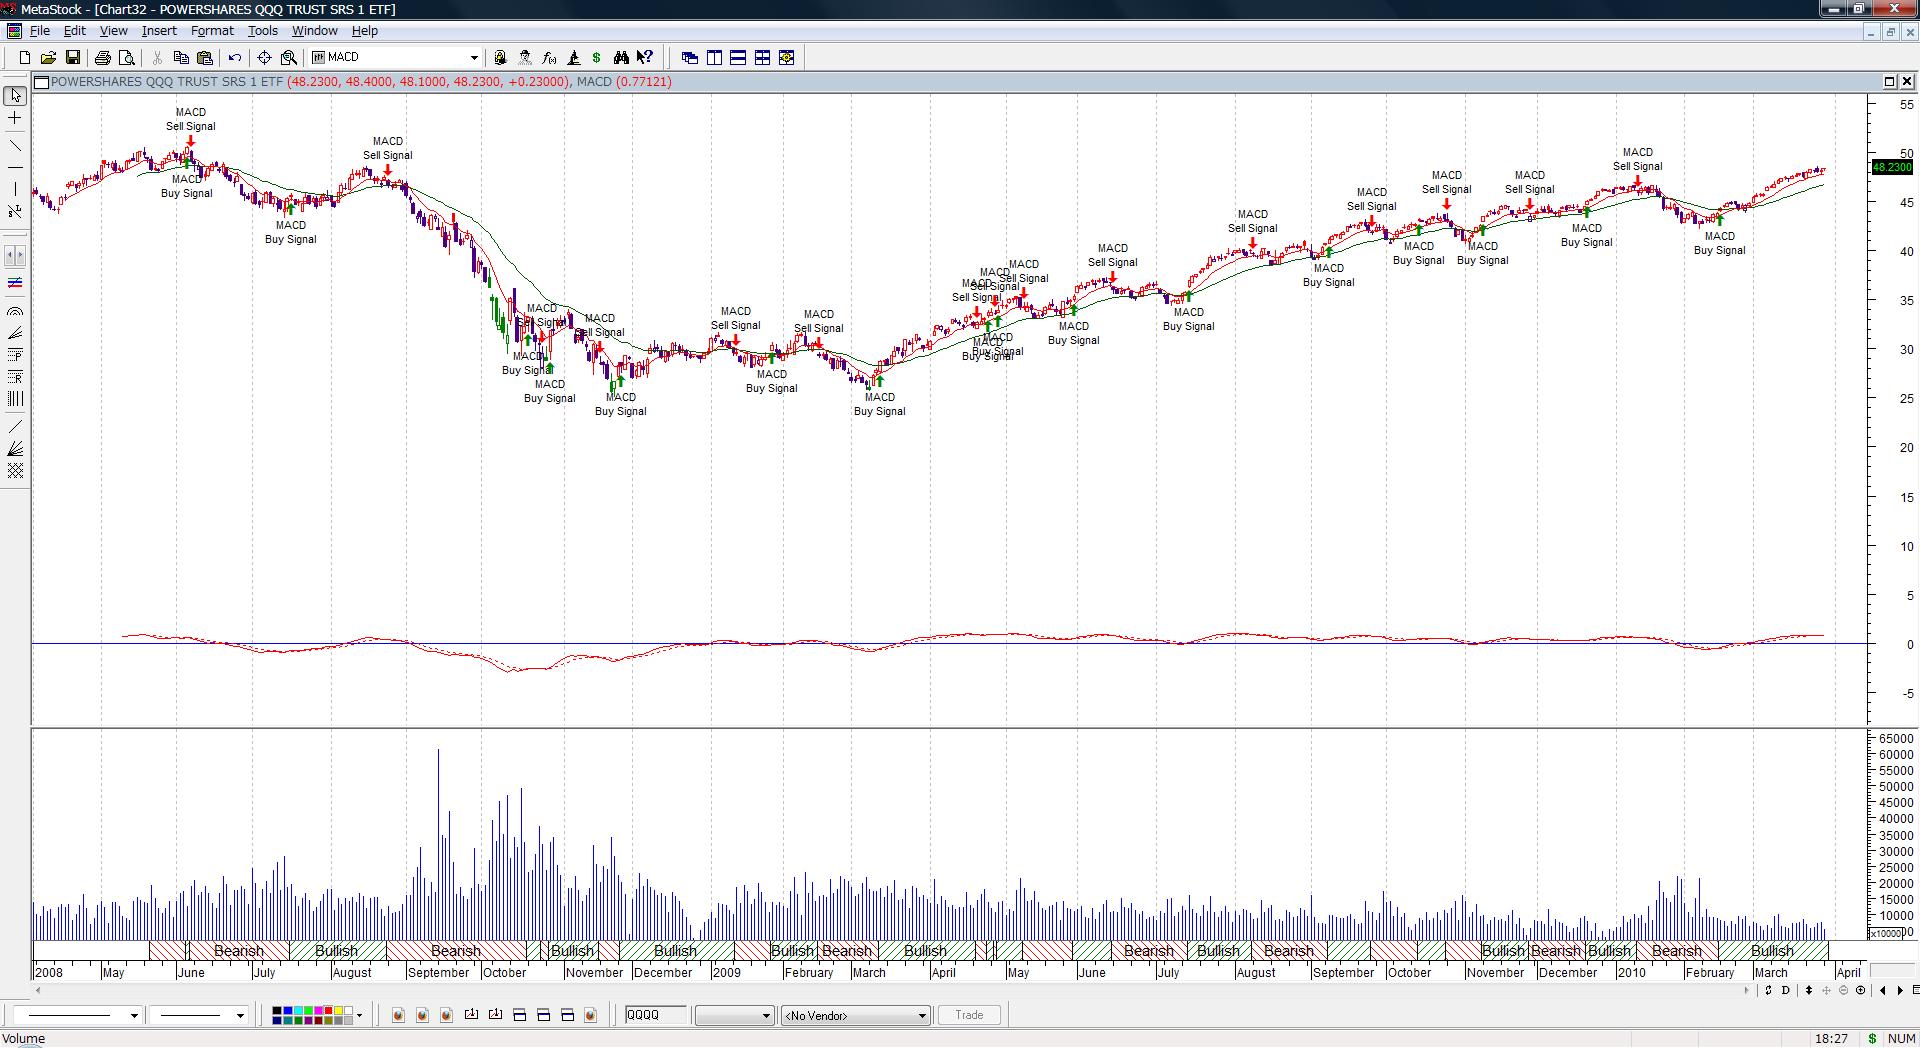Toggle the D periodicity button at bottom right
Viewport: 1920px width, 1048px height.
point(1786,990)
